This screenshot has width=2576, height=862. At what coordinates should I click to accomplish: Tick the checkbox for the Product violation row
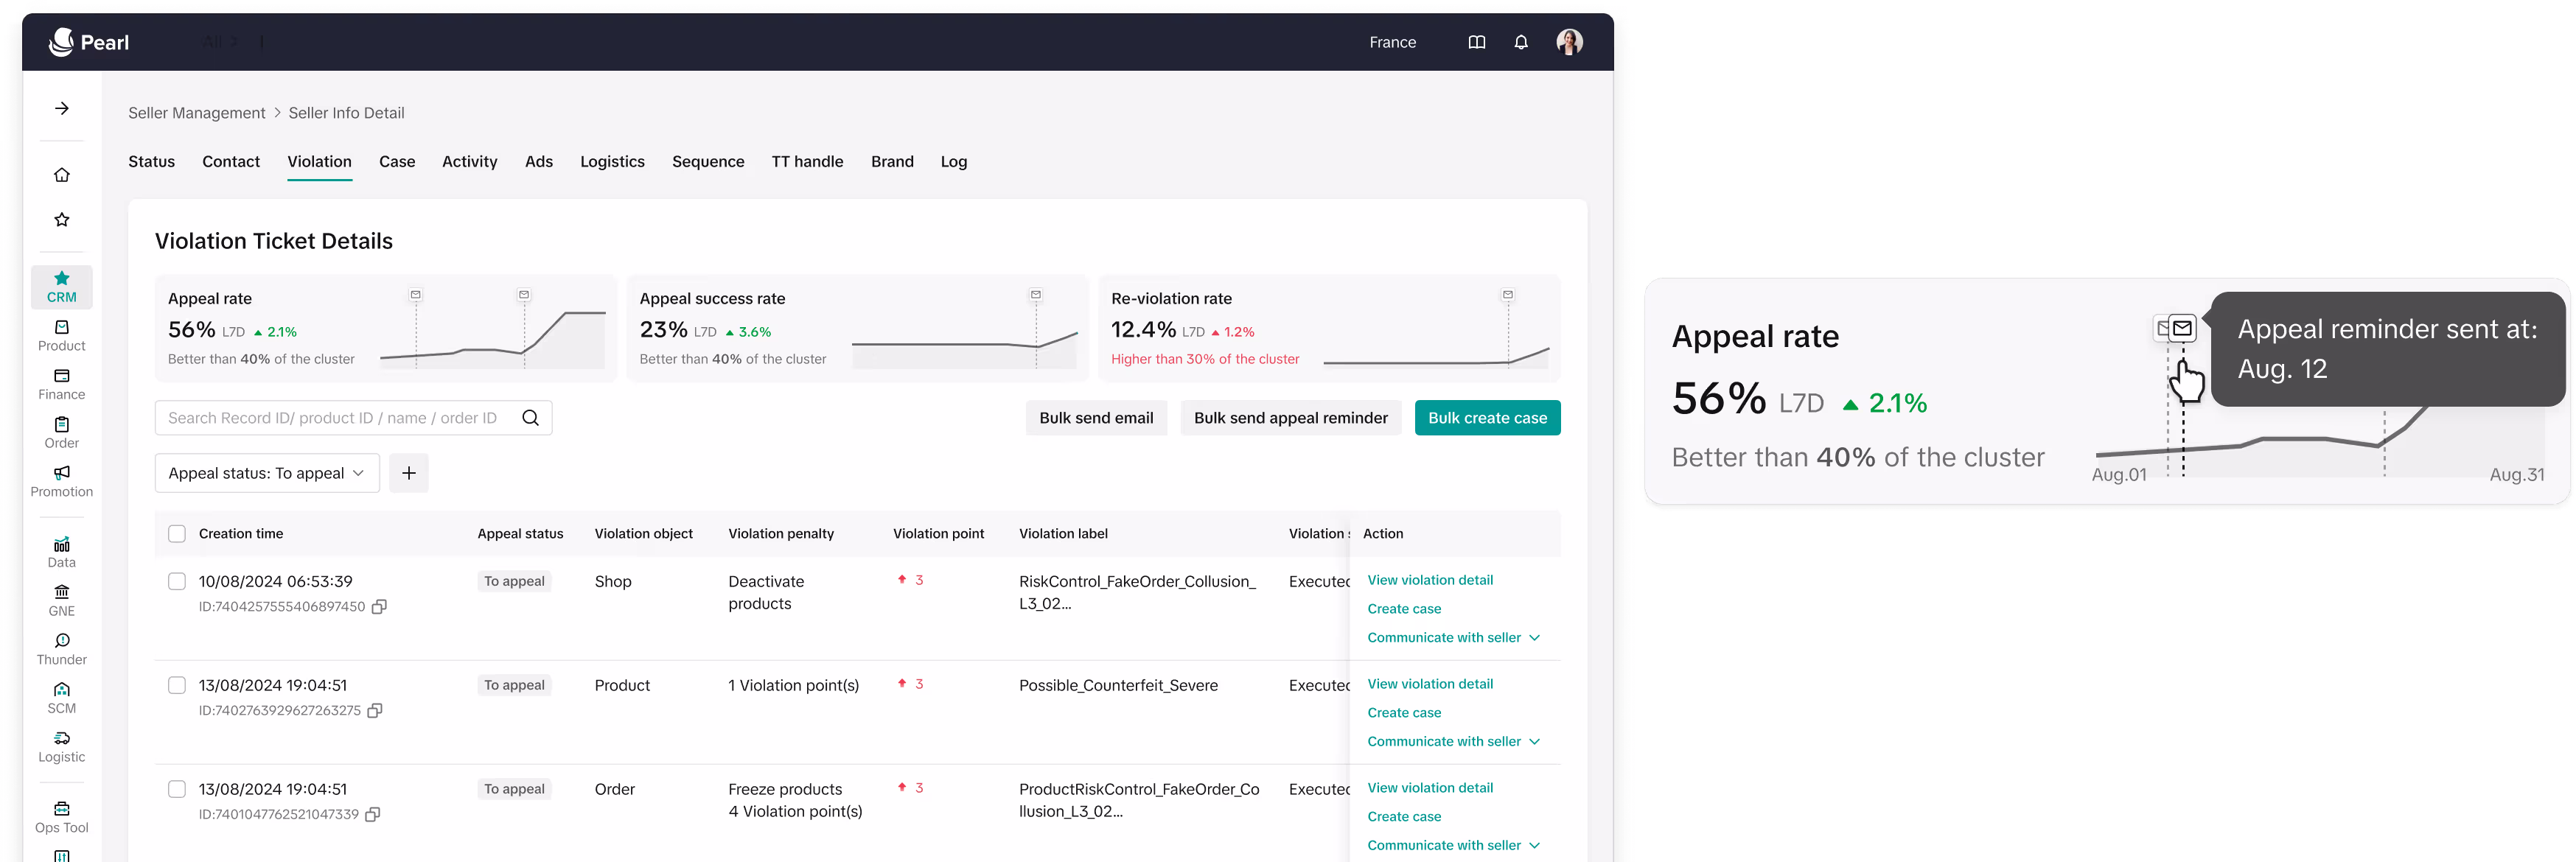[x=177, y=685]
